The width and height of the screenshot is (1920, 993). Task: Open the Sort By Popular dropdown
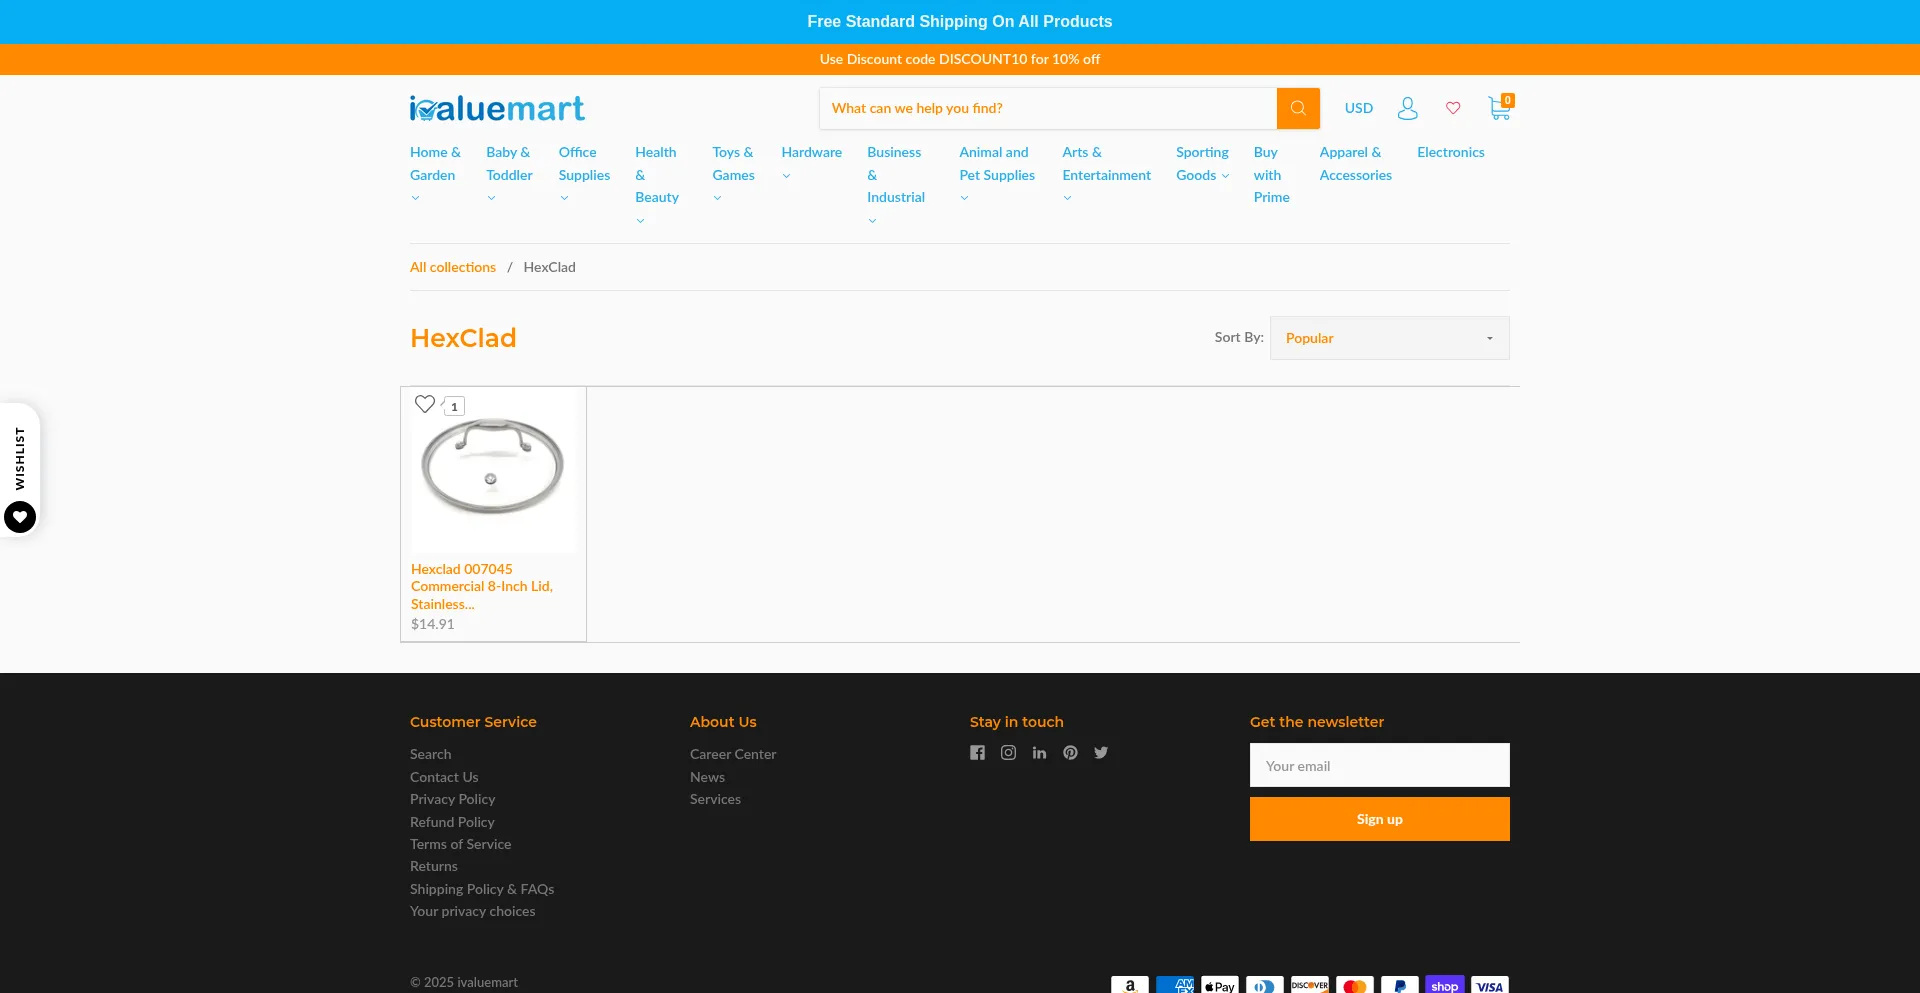coord(1389,338)
